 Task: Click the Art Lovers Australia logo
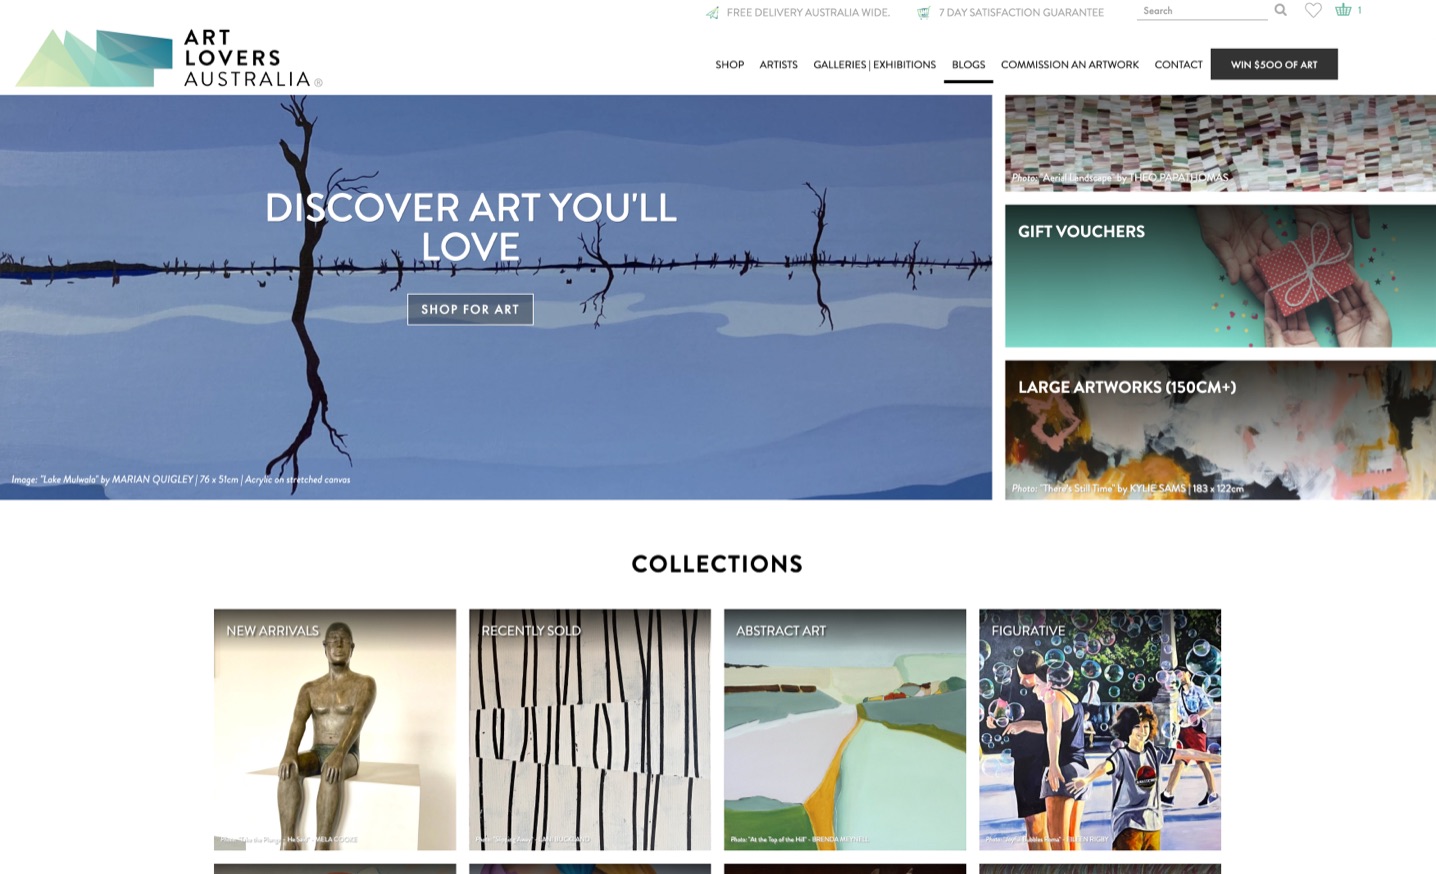[x=169, y=57]
